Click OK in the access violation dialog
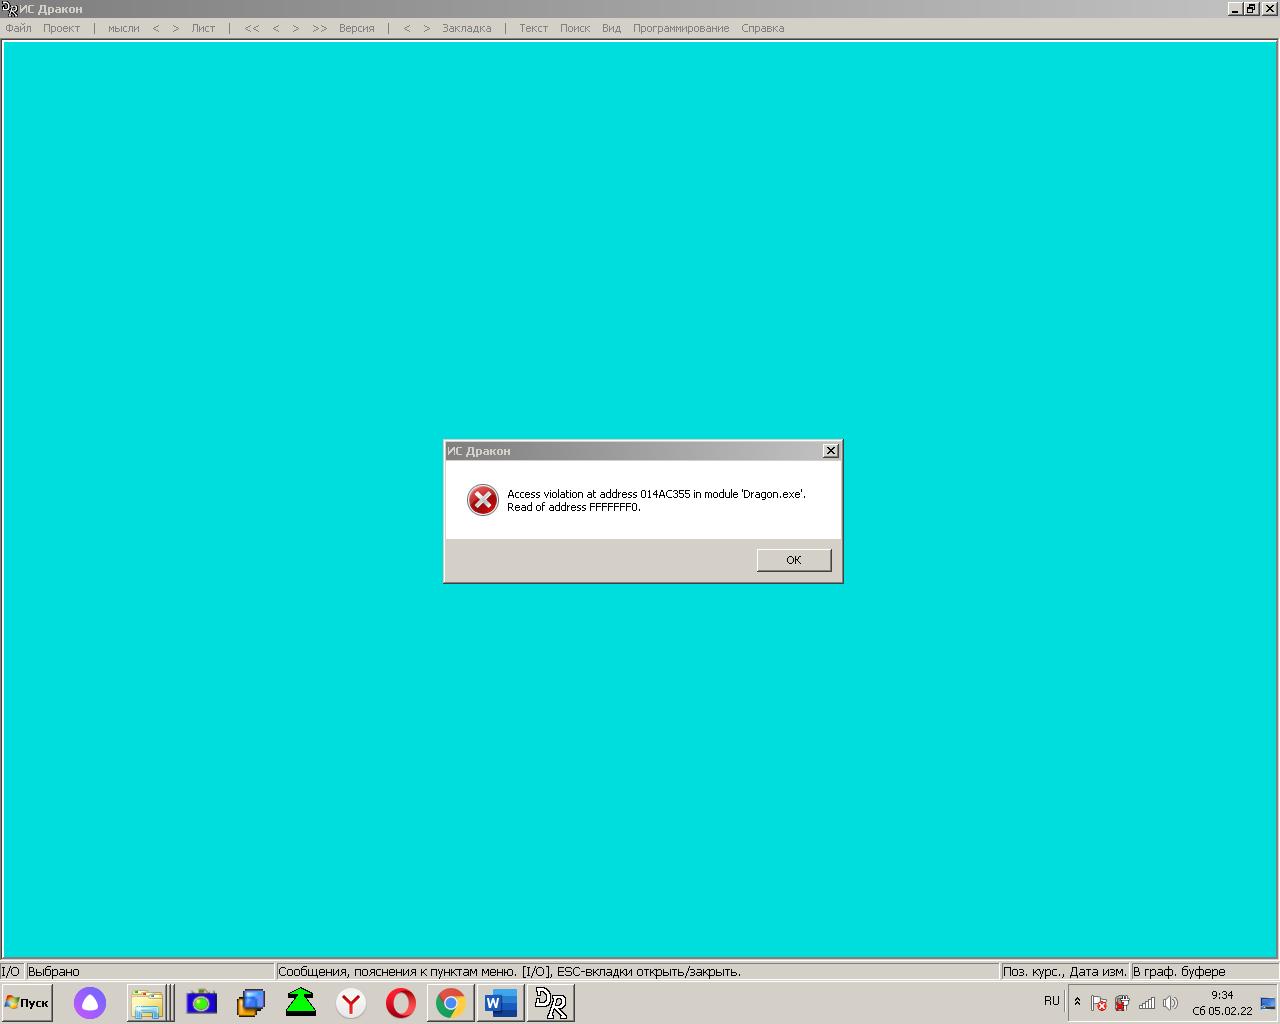1280x1024 pixels. click(793, 560)
